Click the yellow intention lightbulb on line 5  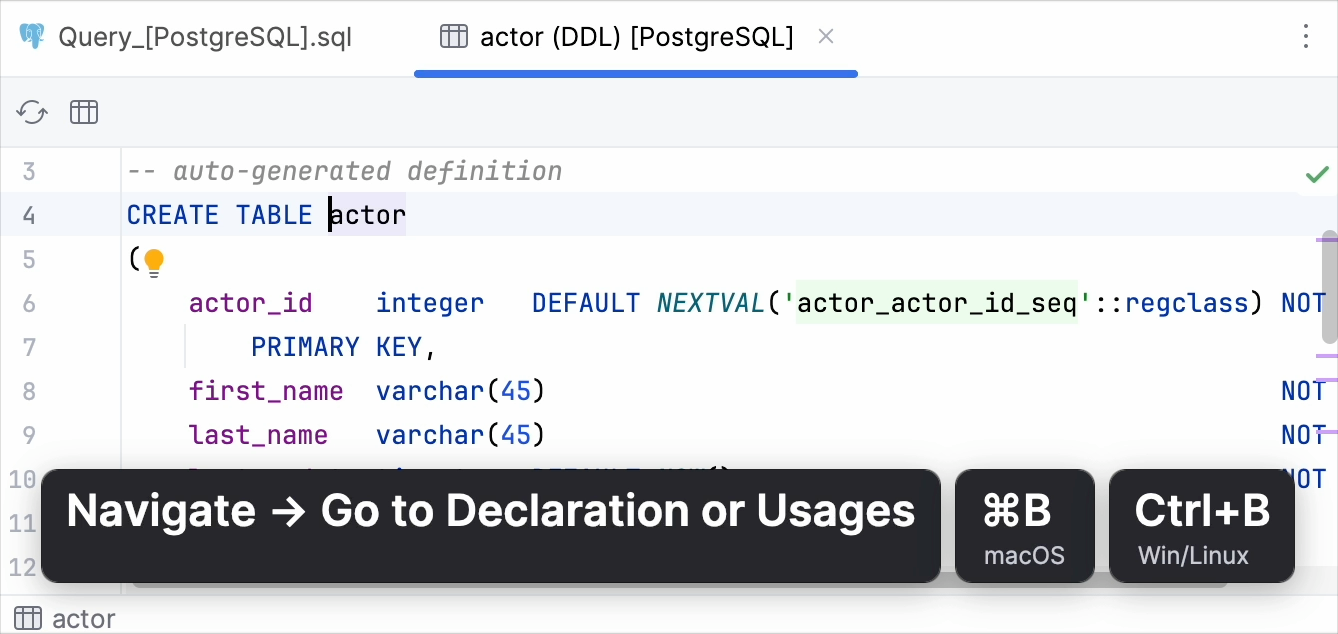tap(154, 260)
